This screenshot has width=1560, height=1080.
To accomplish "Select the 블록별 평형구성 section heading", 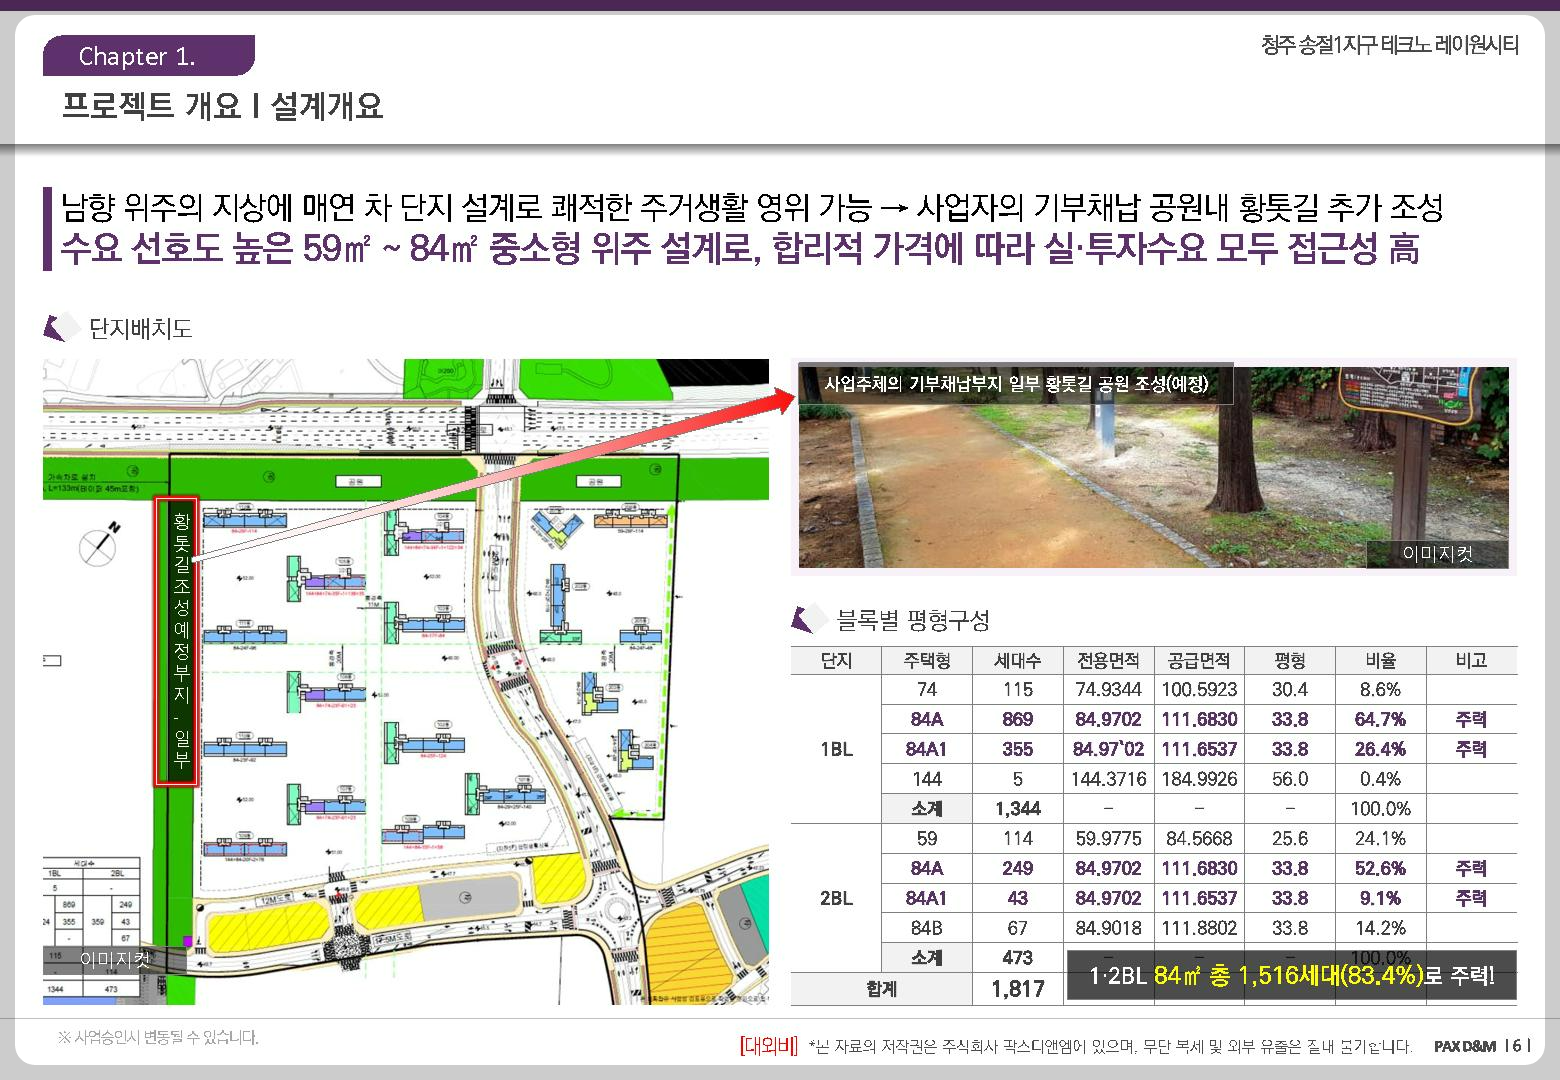I will (x=913, y=621).
